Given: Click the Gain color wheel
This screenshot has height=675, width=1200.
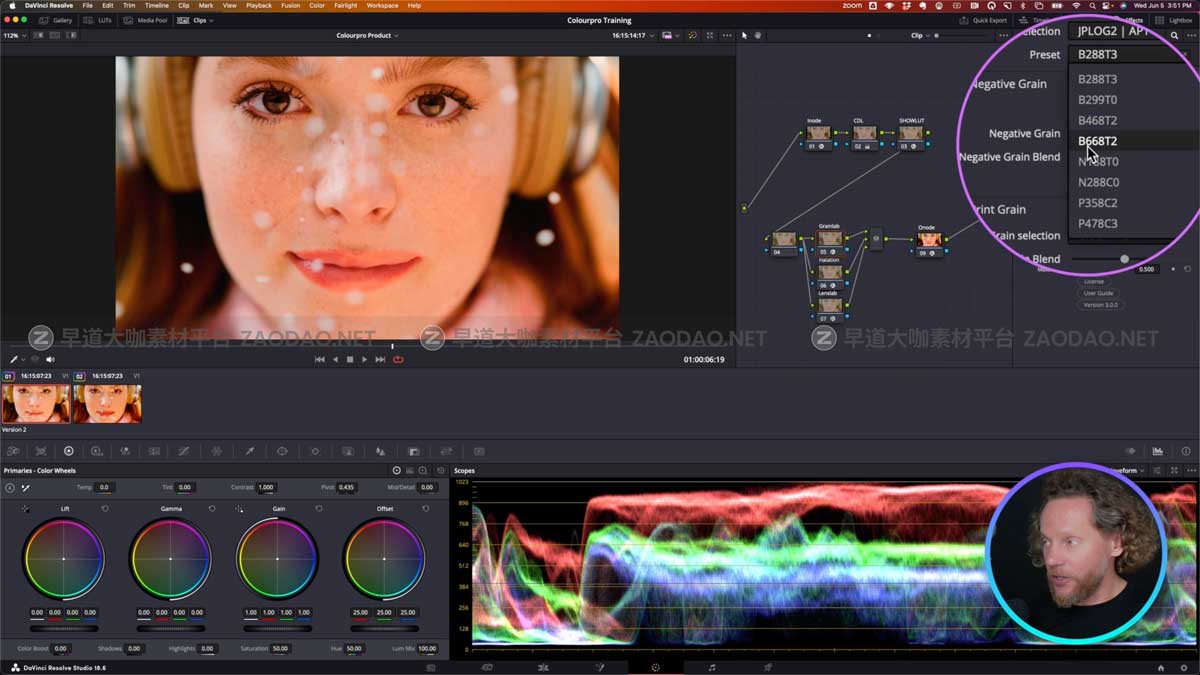Looking at the screenshot, I should point(277,558).
